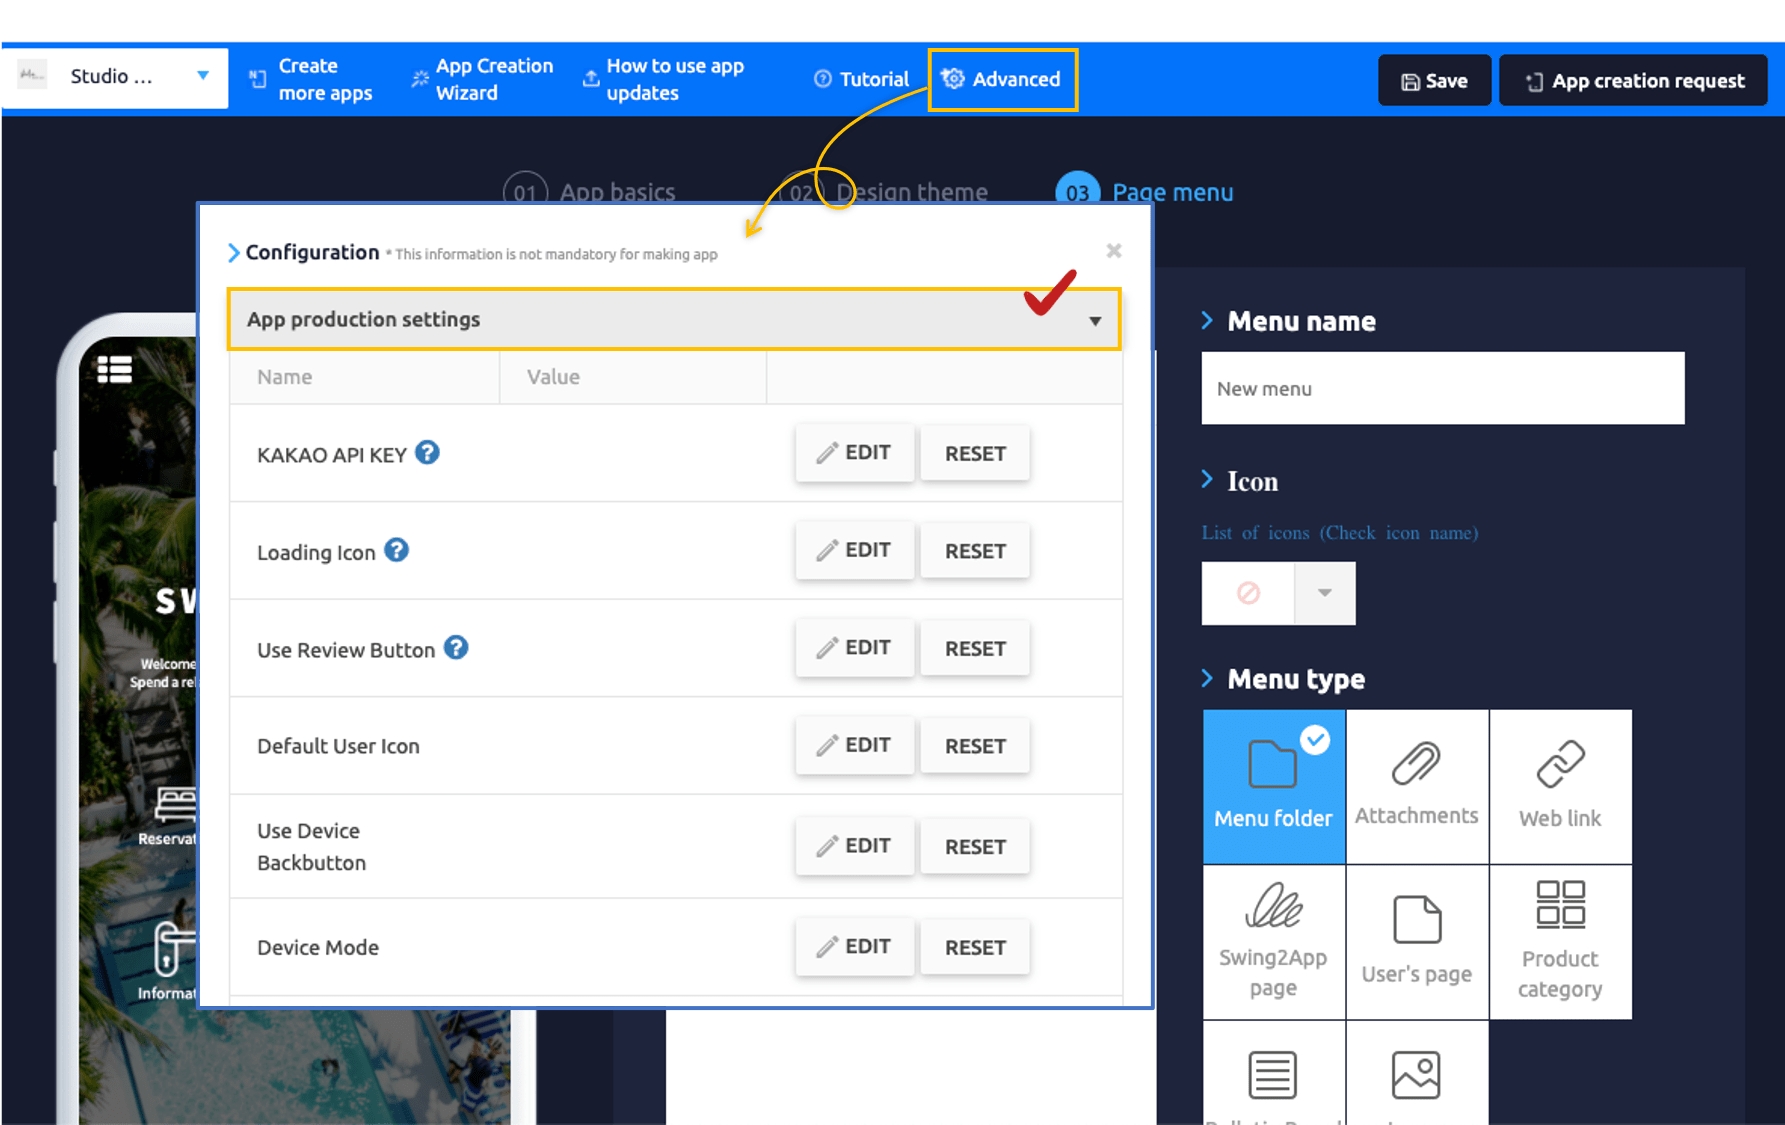The height and width of the screenshot is (1125, 1785).
Task: Click the Menu name input field
Action: 1442,389
